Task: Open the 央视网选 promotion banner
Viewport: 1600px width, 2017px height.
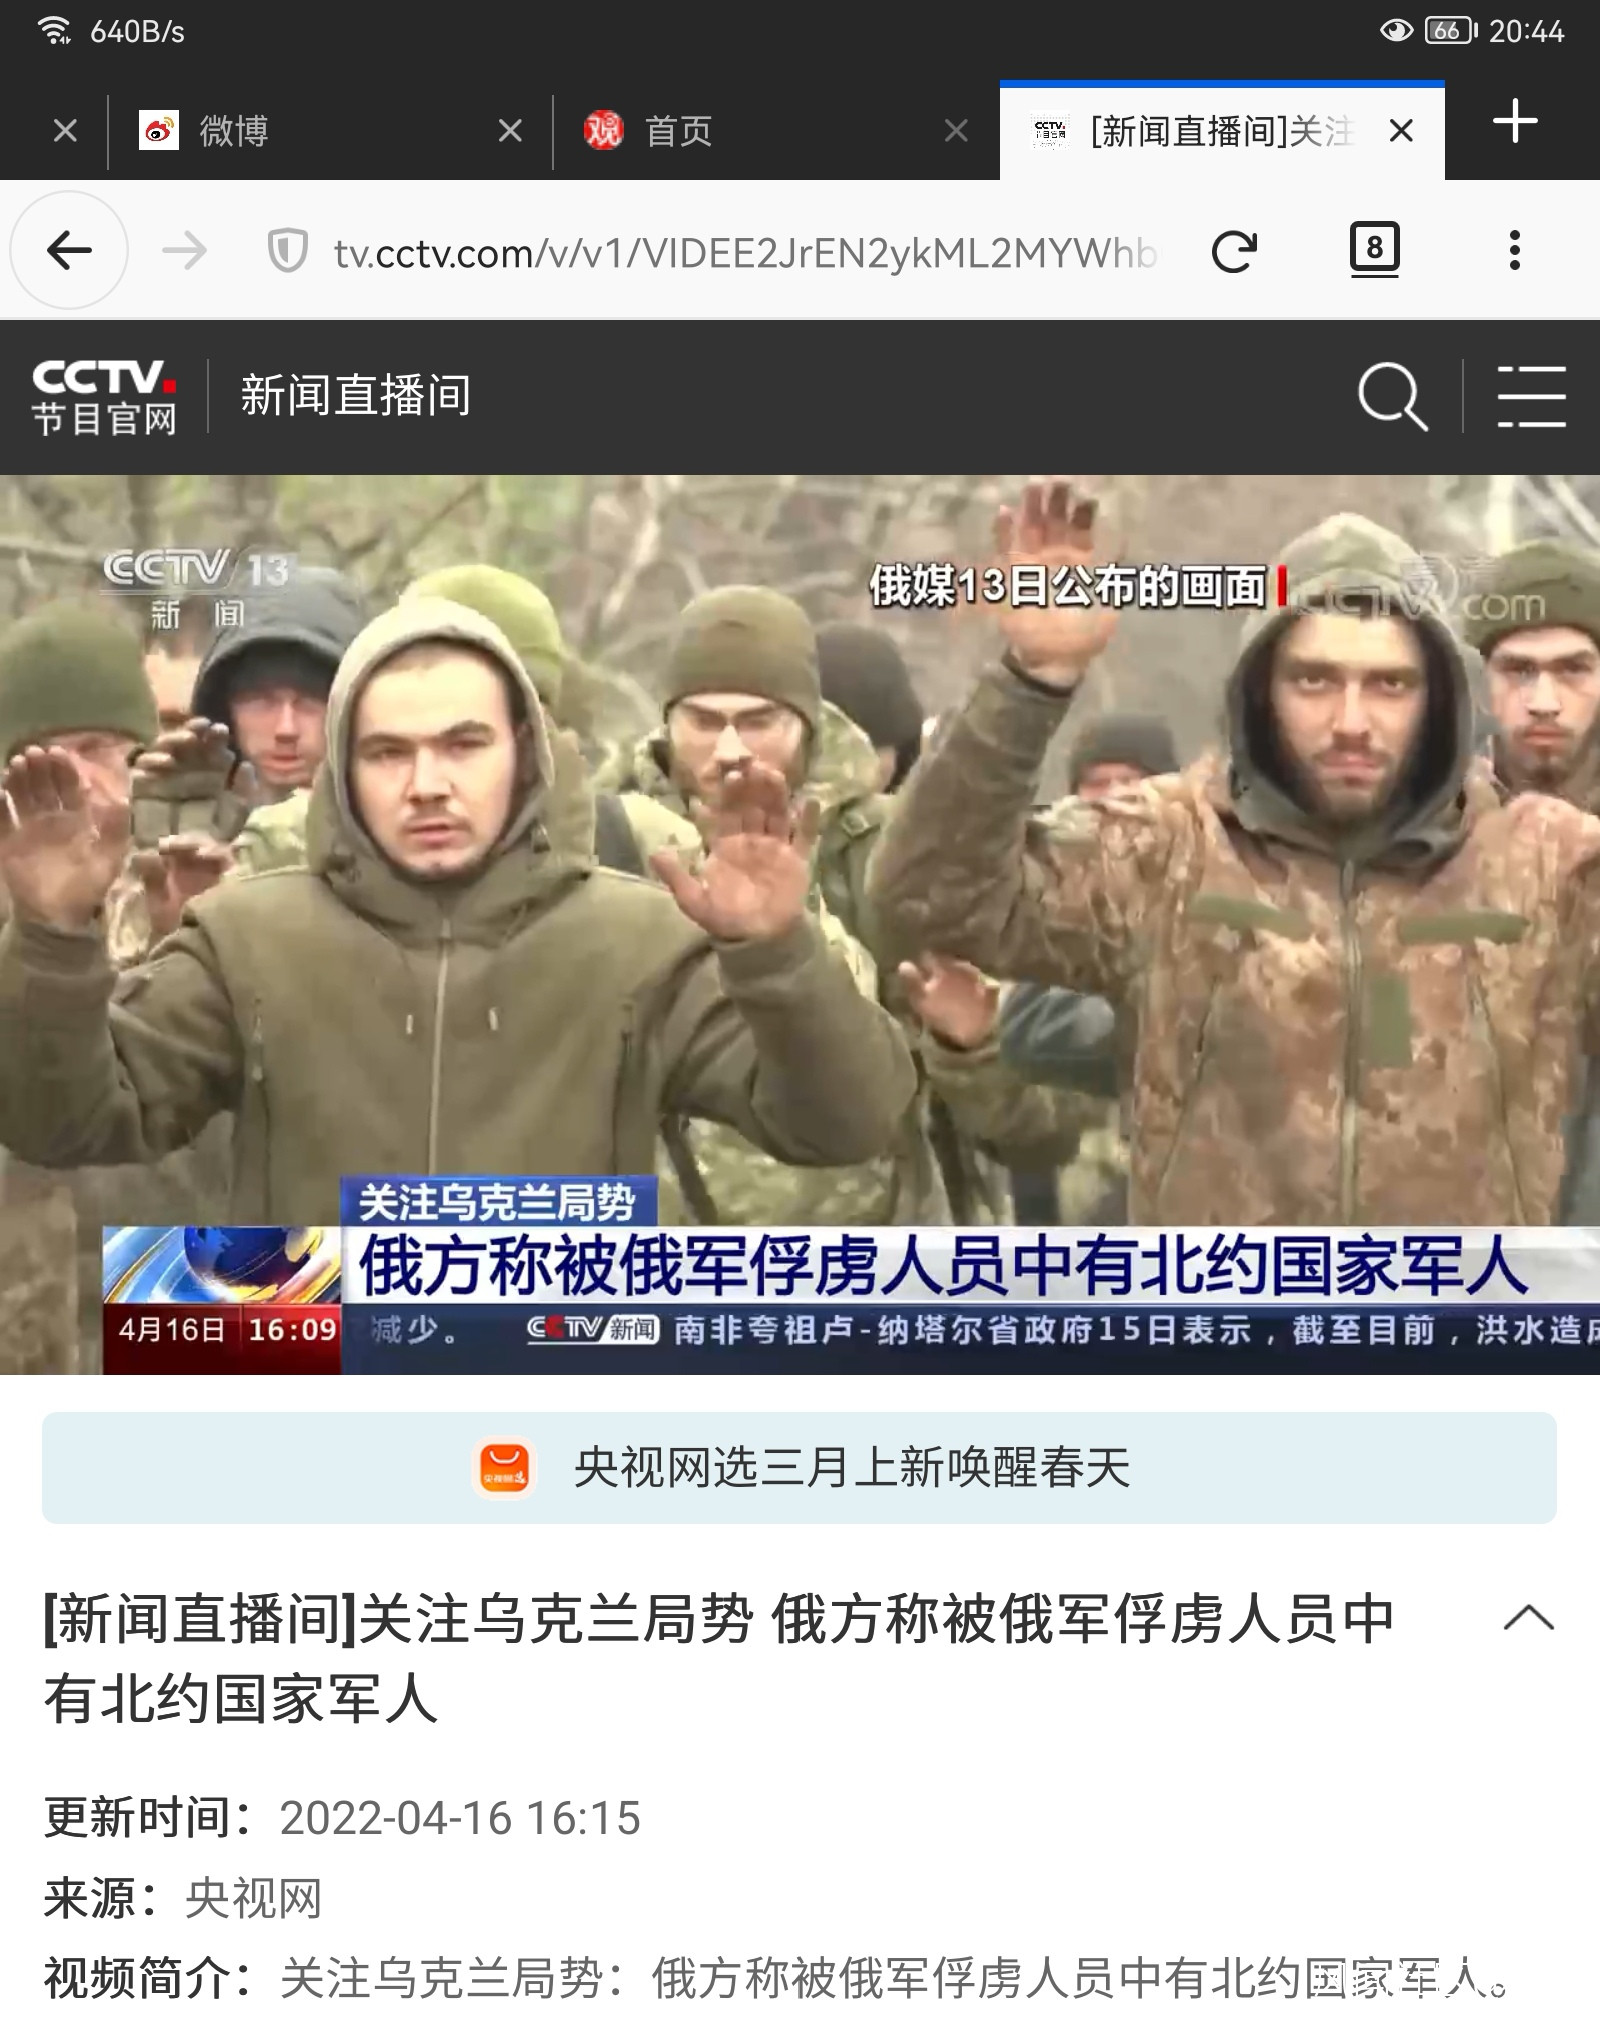Action: pos(799,1468)
